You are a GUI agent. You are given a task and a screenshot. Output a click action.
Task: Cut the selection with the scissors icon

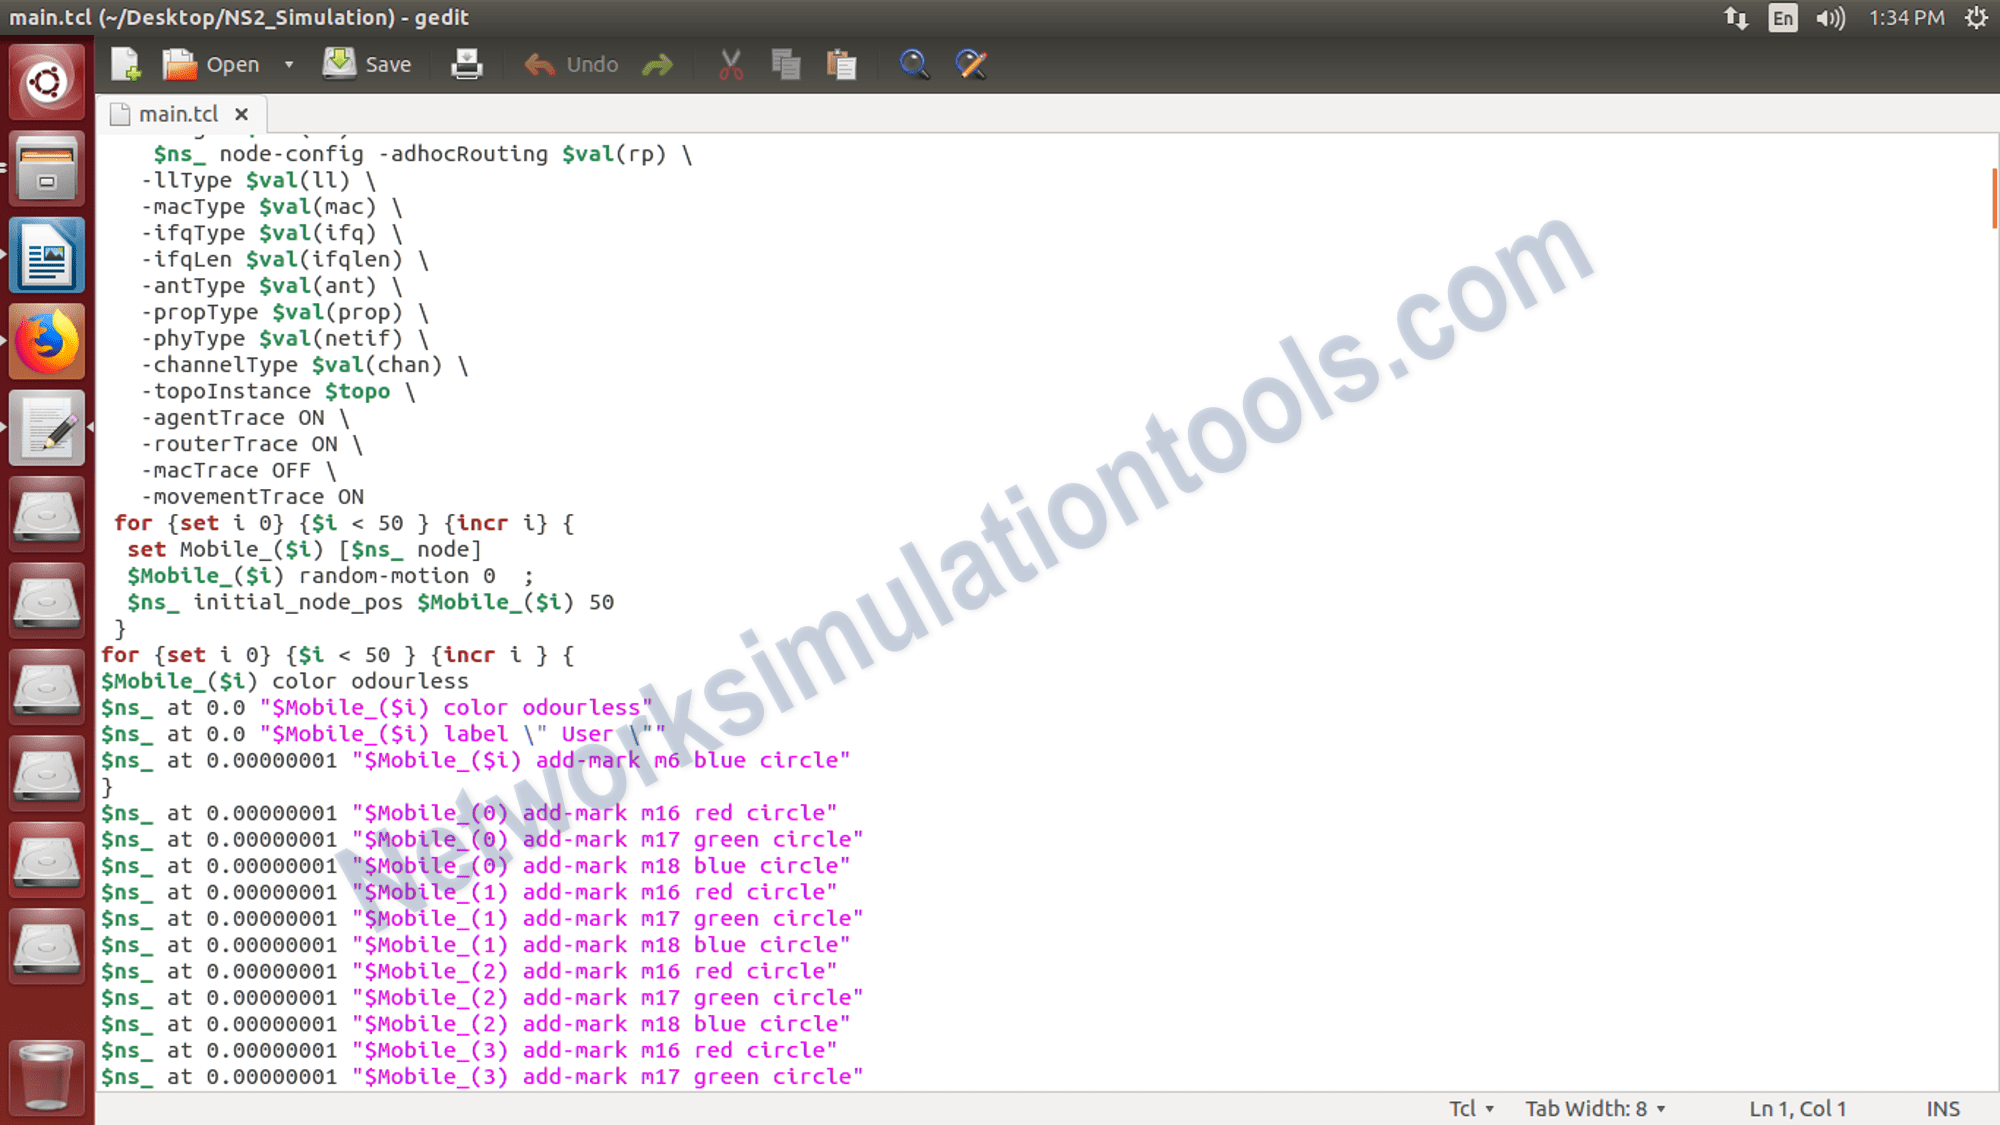(729, 63)
